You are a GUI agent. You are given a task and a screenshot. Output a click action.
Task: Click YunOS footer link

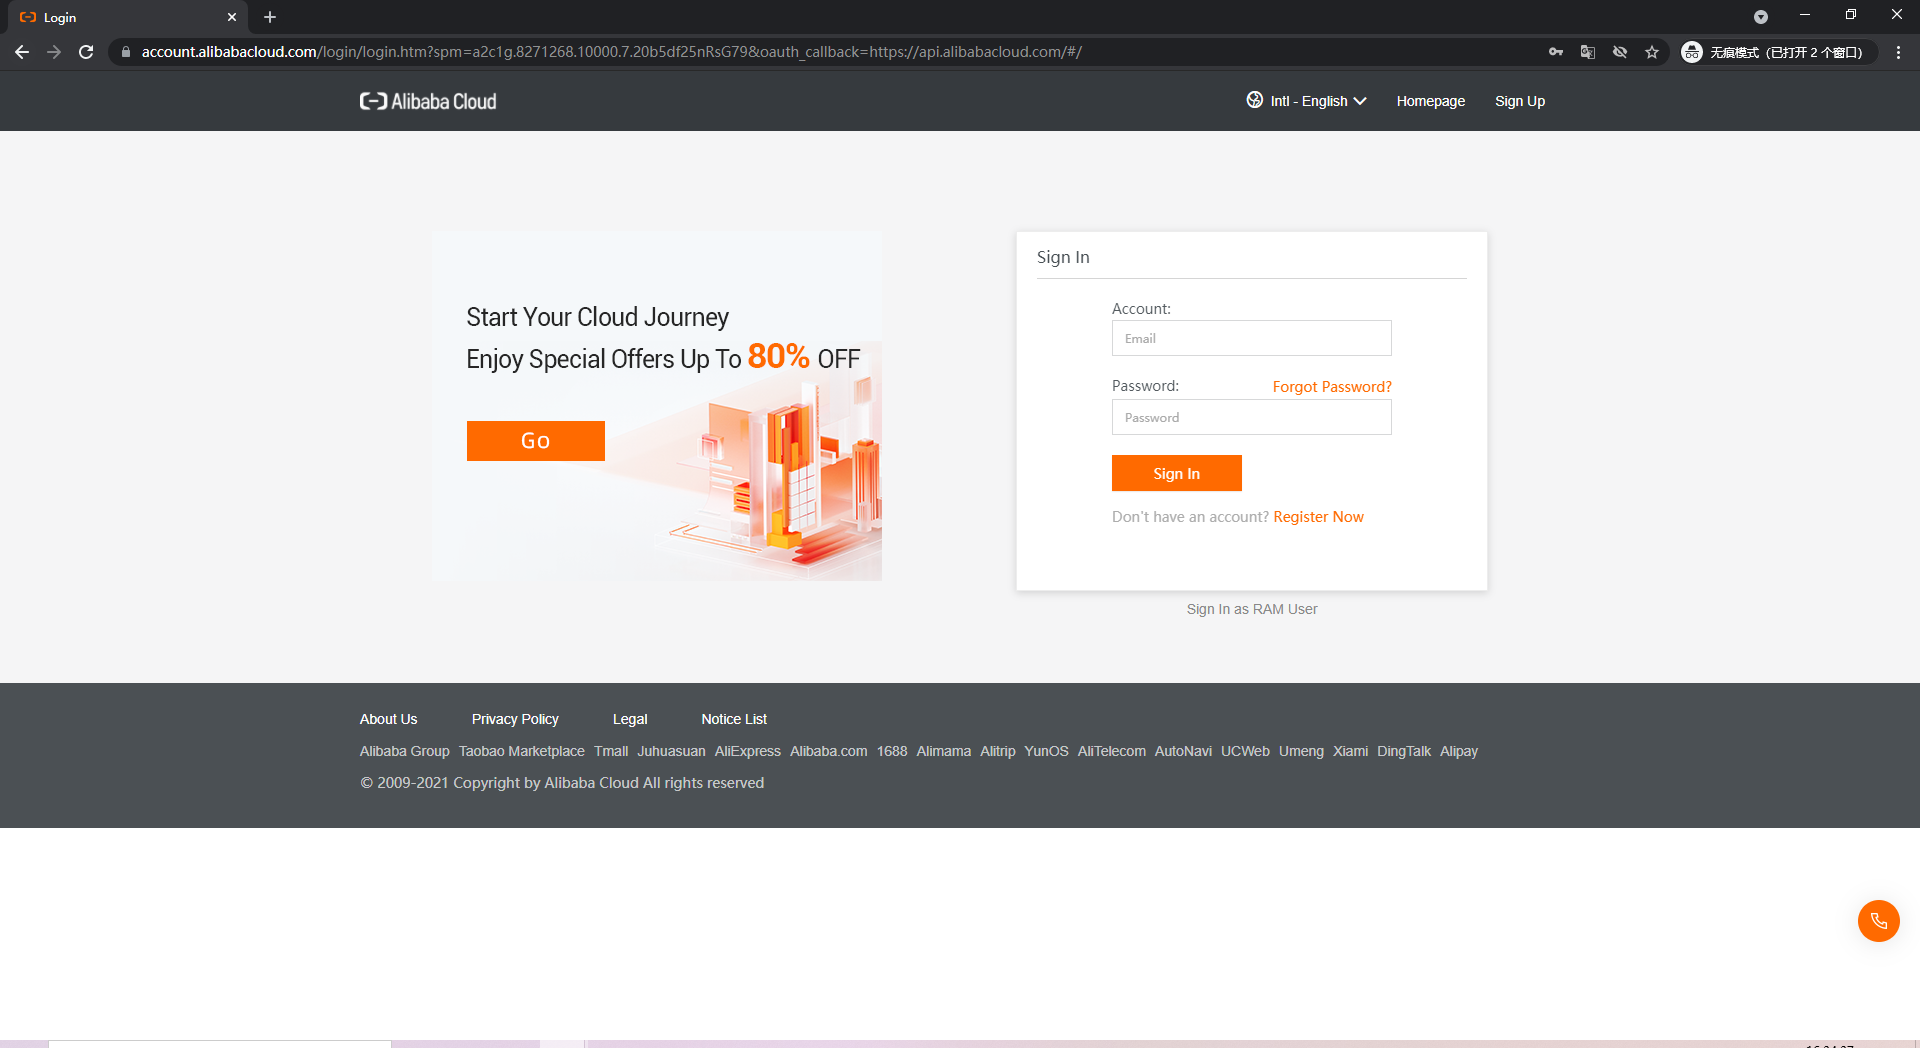click(1046, 751)
